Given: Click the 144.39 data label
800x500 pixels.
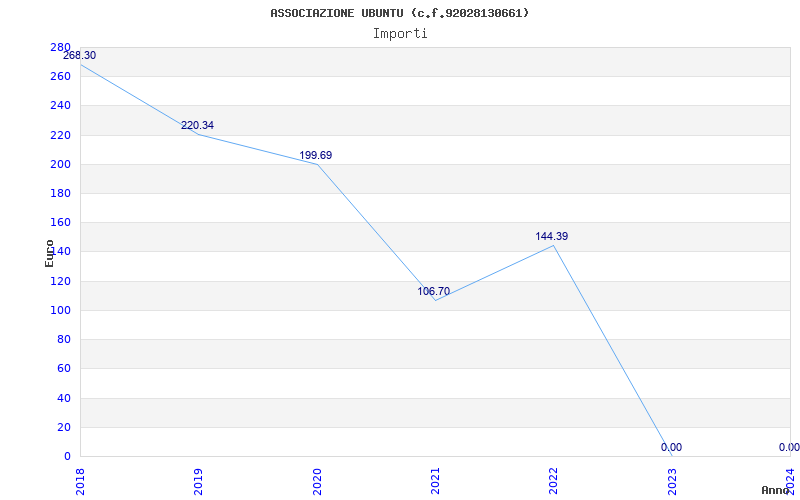Looking at the screenshot, I should [x=552, y=236].
